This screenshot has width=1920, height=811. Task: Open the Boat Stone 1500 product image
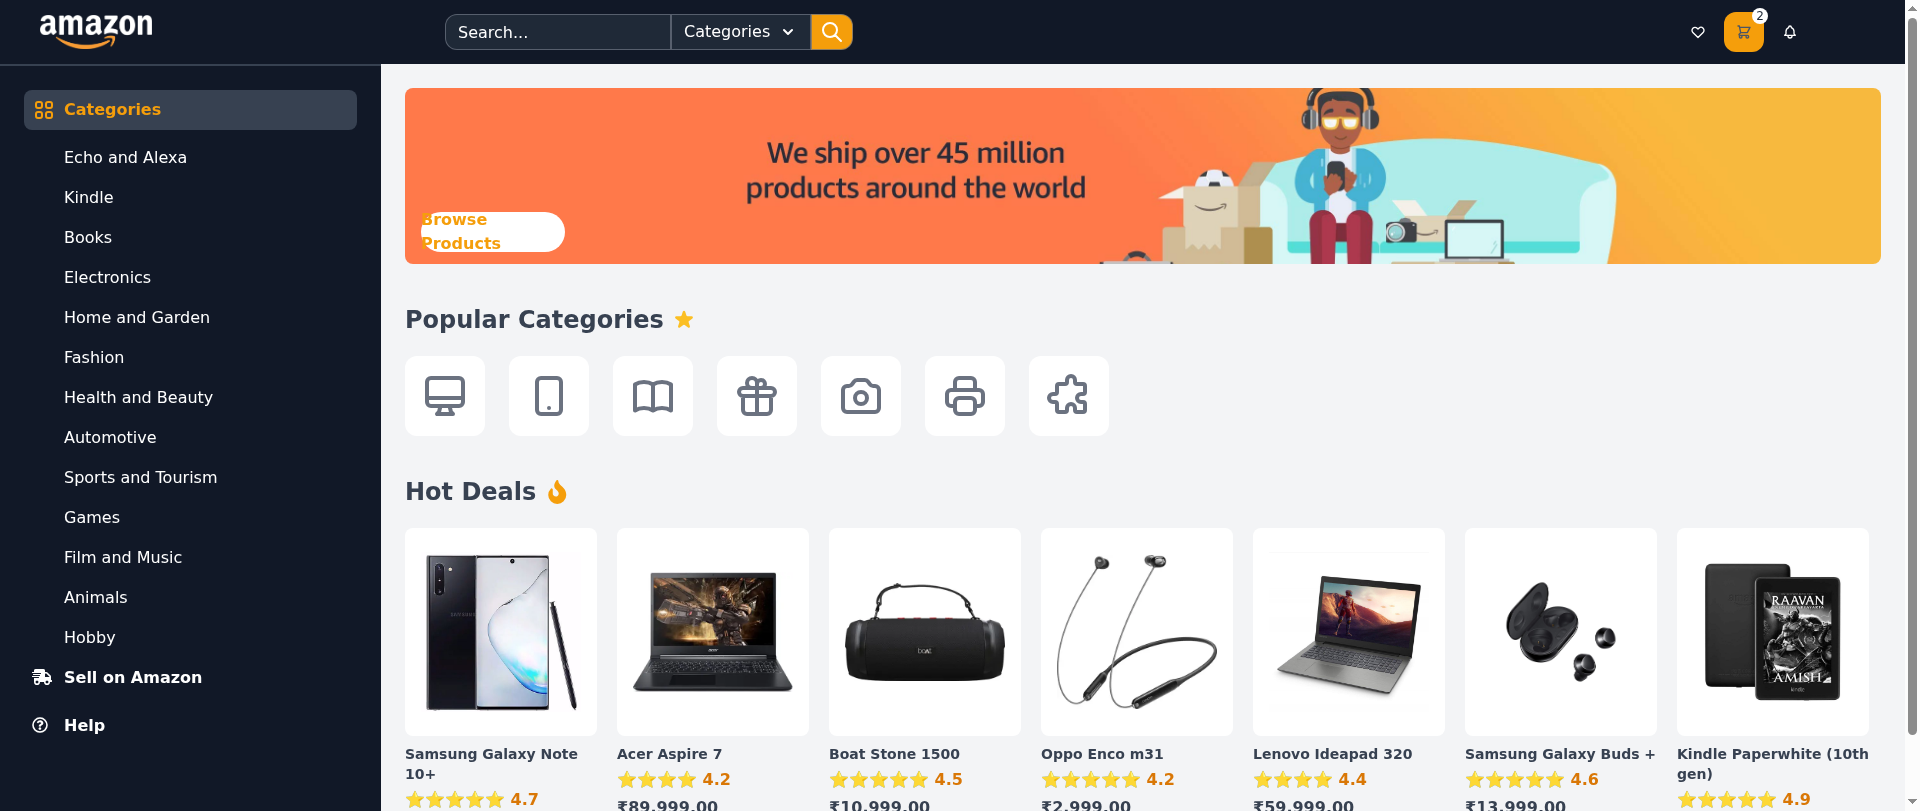pos(925,632)
